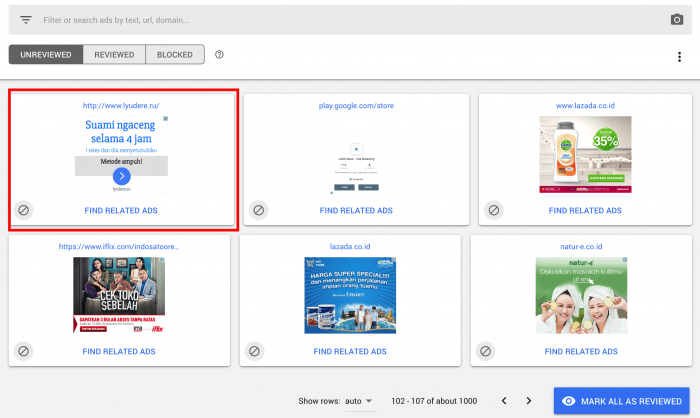Find related ads for lazada.co.id Ensure ad

[350, 351]
